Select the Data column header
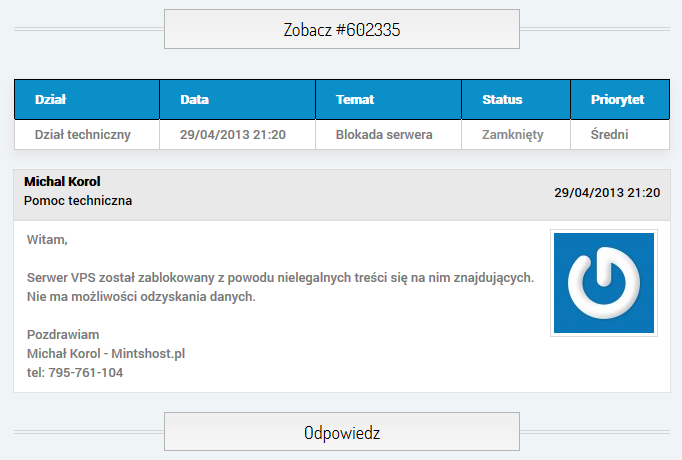682x460 pixels. pos(237,100)
